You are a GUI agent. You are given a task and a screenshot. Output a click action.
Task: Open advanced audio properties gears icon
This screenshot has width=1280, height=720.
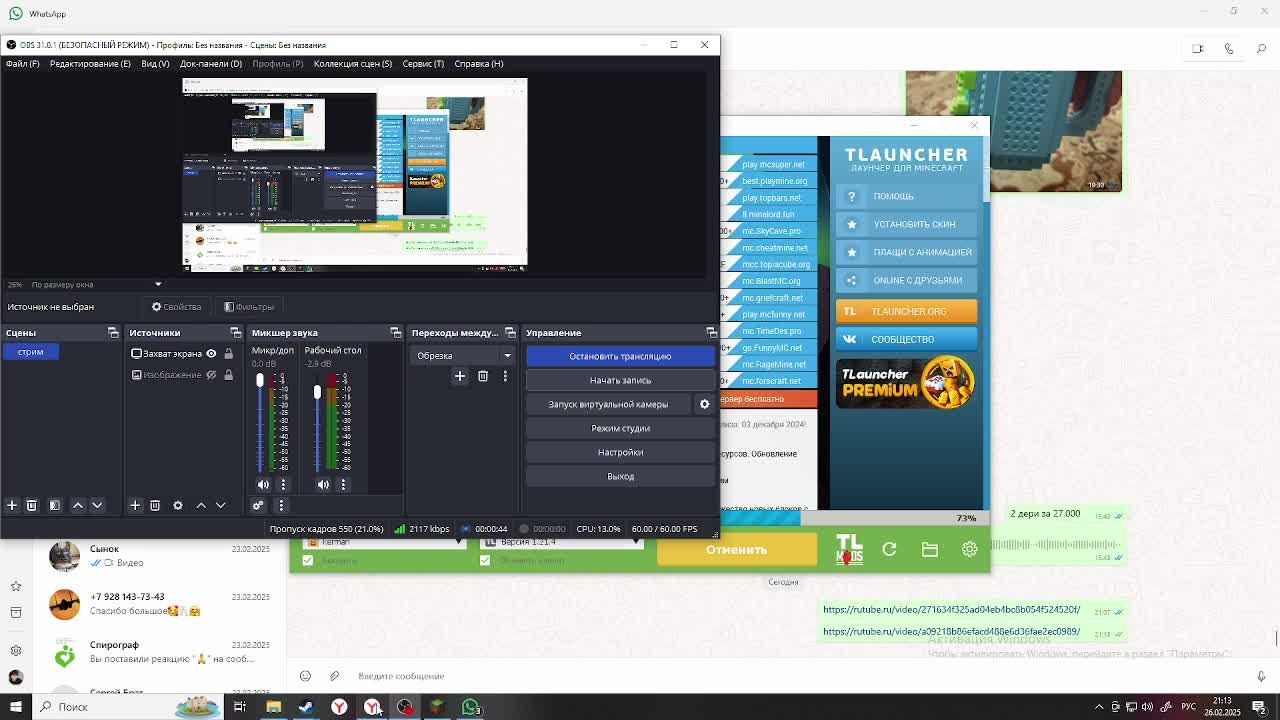coord(258,505)
